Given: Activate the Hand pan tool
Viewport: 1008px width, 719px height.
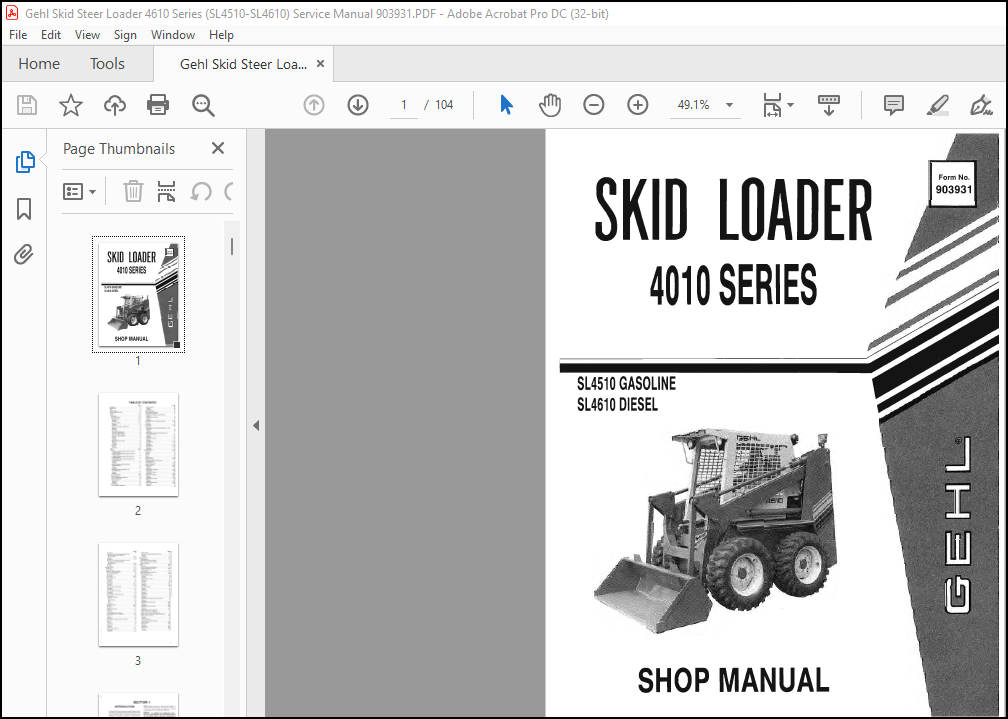Looking at the screenshot, I should coord(550,105).
